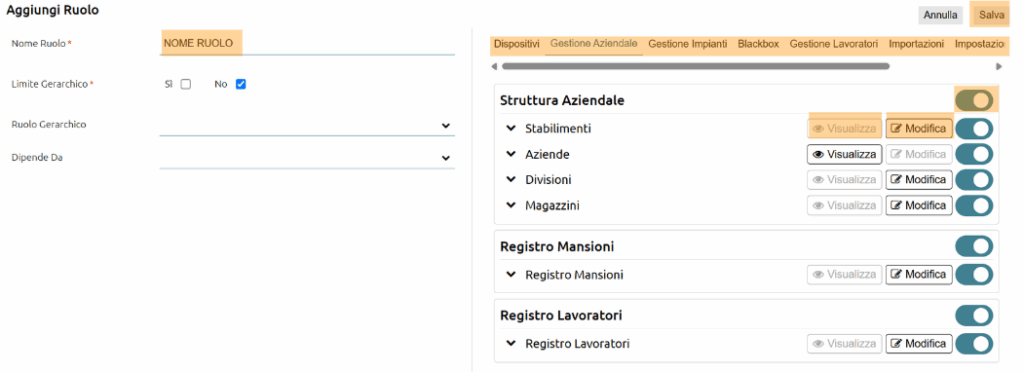Toggle the switch on the Aziende row
Screen dimensions: 1024x372
pos(974,154)
